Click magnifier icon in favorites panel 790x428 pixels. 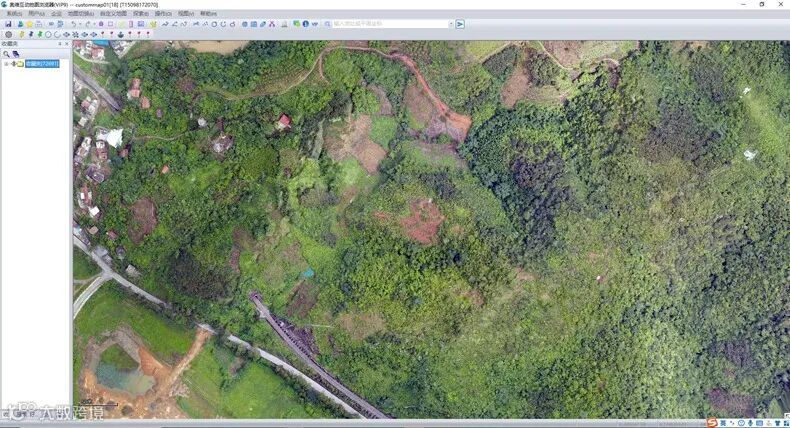[7, 54]
